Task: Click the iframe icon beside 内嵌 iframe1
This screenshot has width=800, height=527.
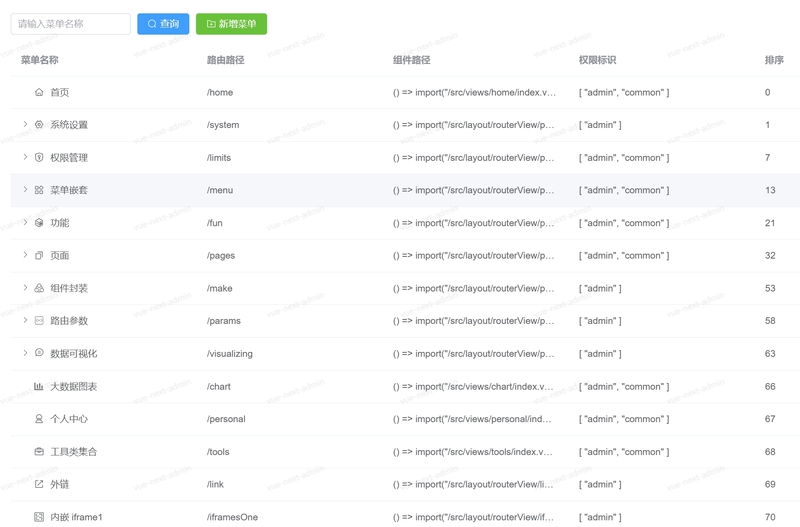Action: coord(39,517)
